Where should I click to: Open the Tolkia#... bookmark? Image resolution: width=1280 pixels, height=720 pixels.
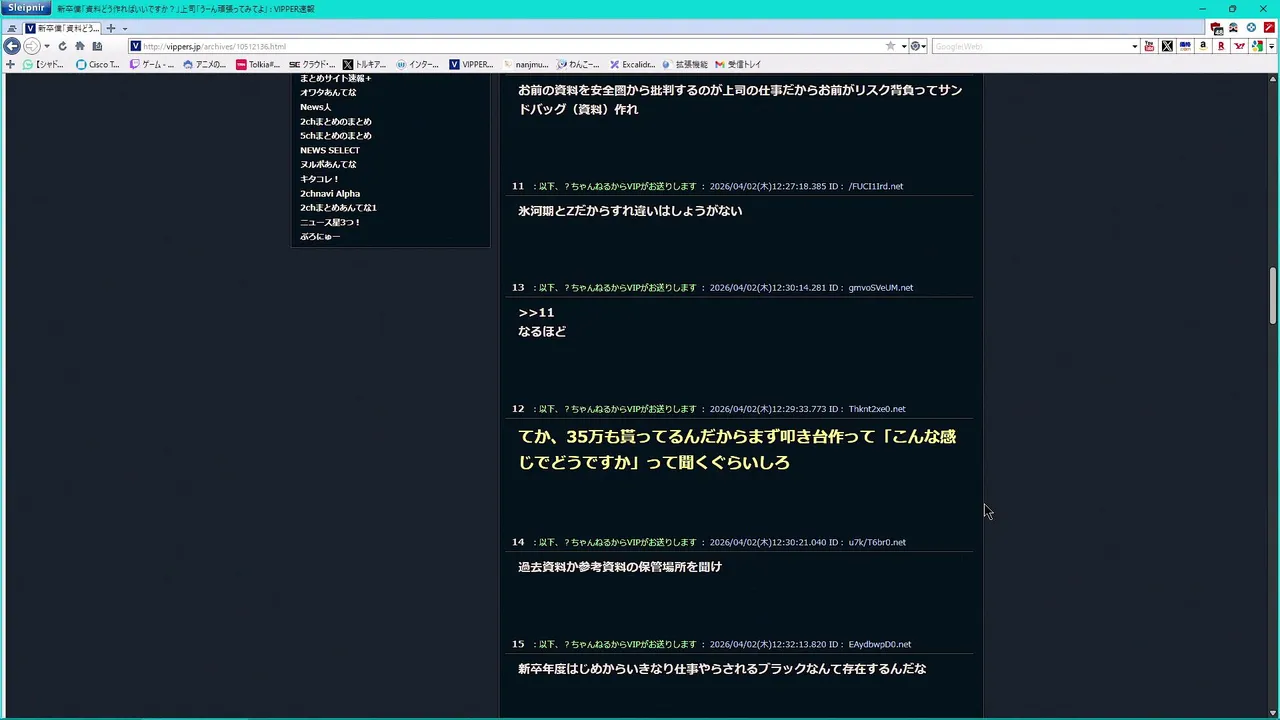coord(258,64)
